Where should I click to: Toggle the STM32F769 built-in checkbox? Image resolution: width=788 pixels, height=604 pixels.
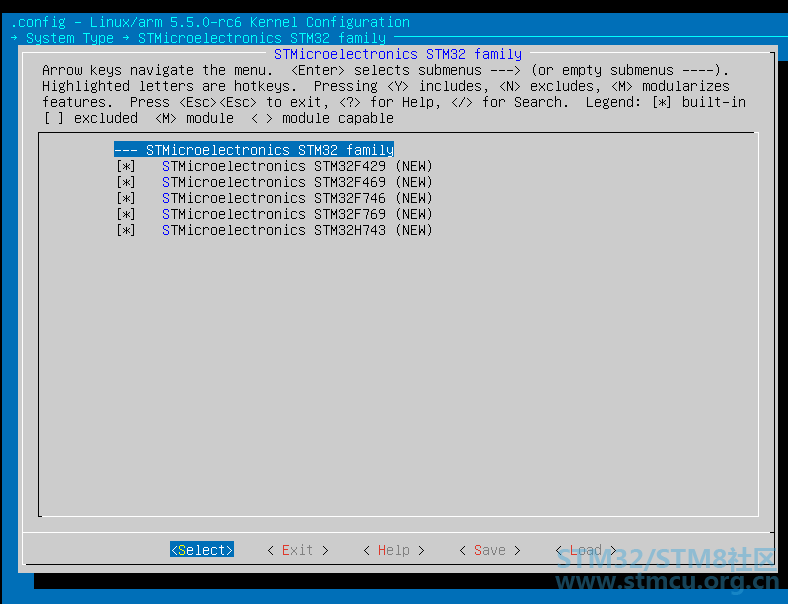[126, 215]
